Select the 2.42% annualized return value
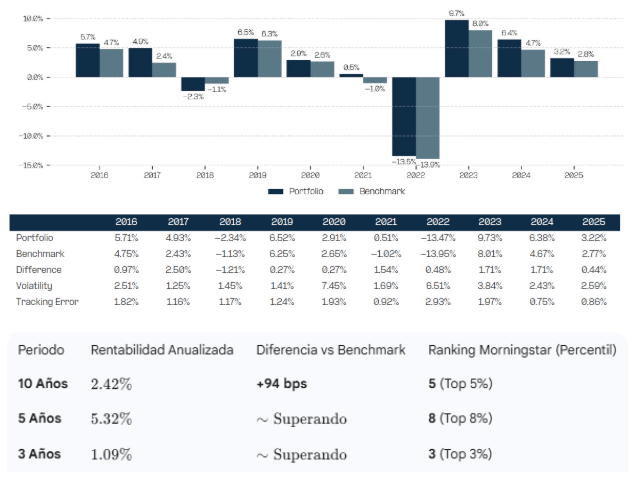Viewport: 633px width, 480px height. pyautogui.click(x=111, y=384)
